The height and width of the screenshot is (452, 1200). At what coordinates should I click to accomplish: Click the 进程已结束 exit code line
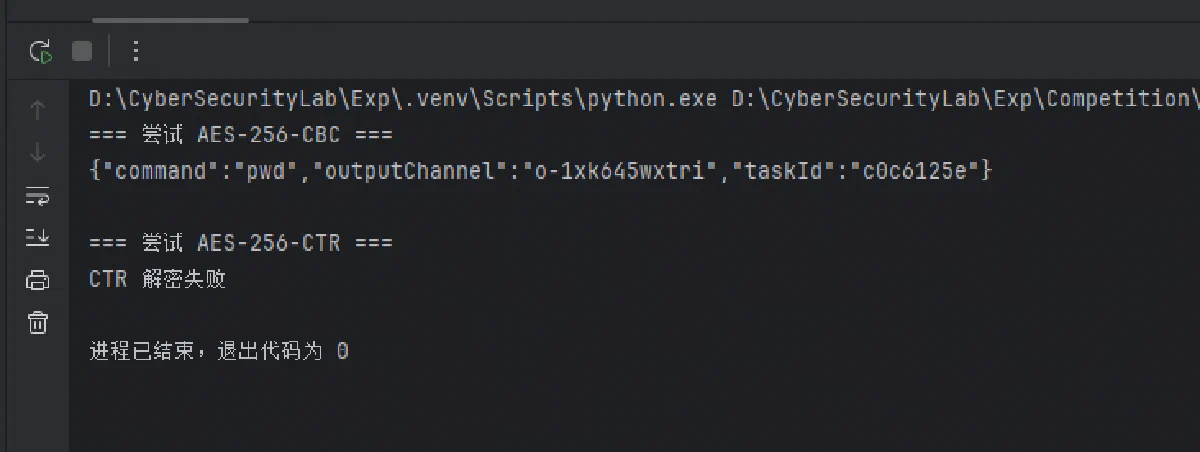[x=219, y=351]
